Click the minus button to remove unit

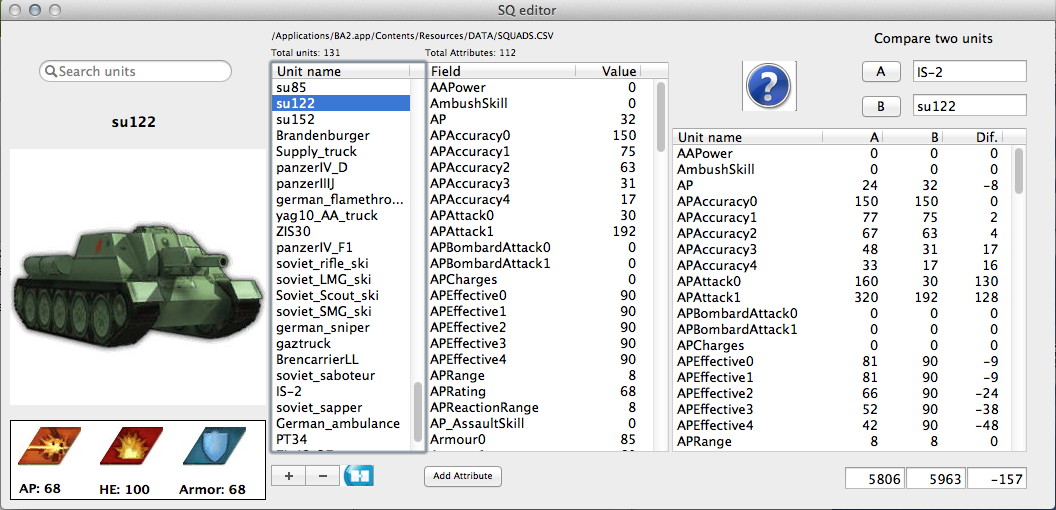pyautogui.click(x=323, y=476)
